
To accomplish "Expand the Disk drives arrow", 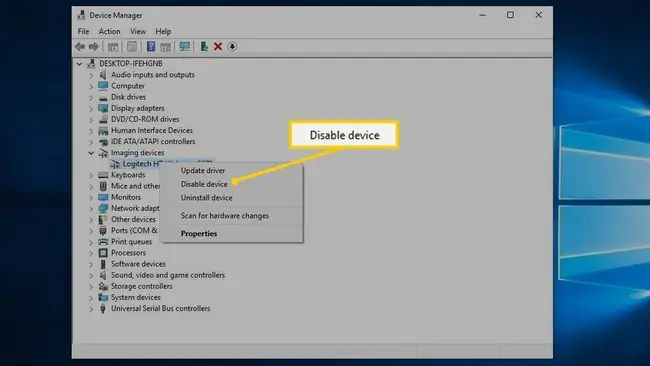I will coord(91,97).
